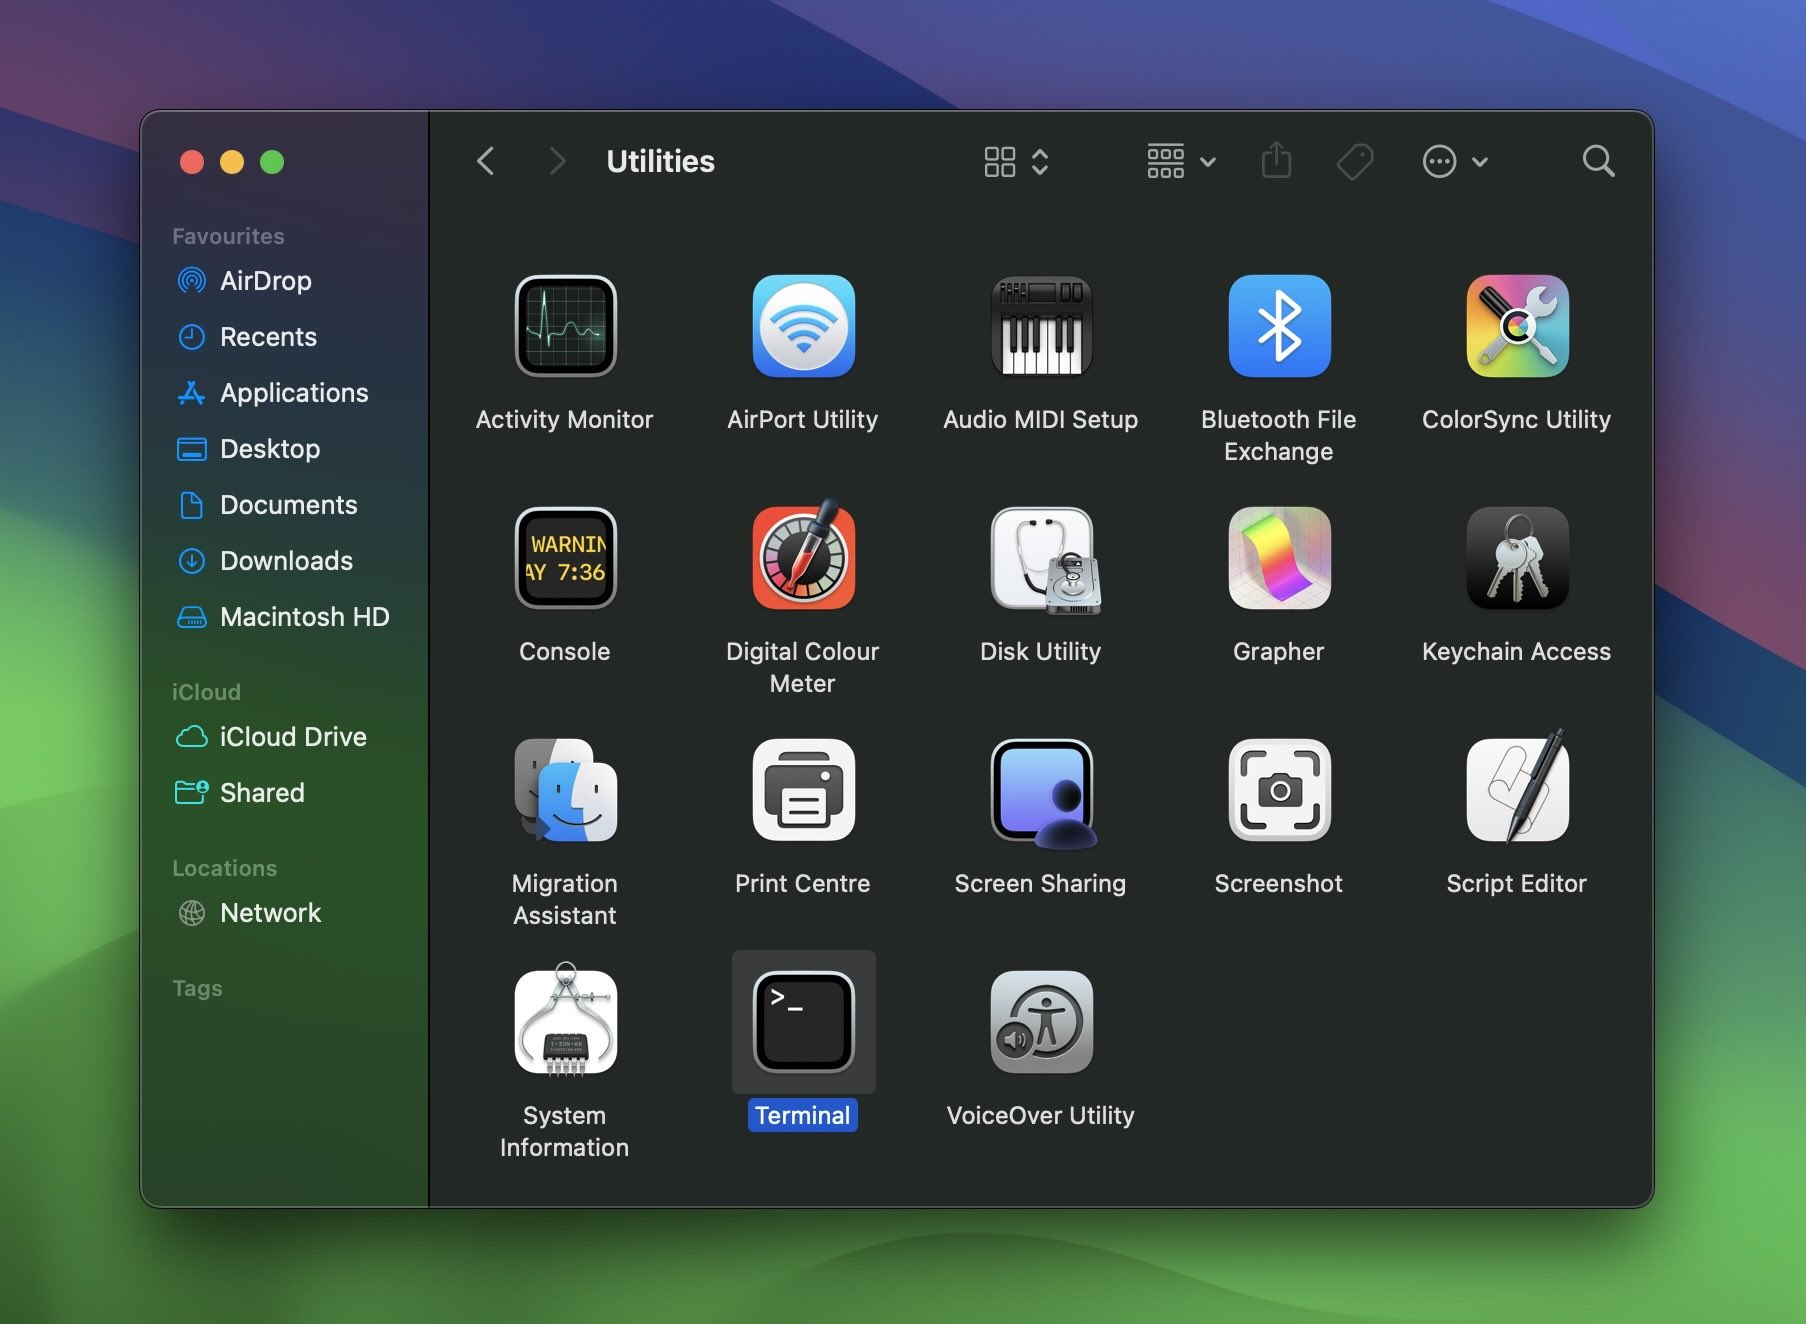Open the Activity Monitor app icon
Viewport: 1806px width, 1324px height.
[x=565, y=326]
